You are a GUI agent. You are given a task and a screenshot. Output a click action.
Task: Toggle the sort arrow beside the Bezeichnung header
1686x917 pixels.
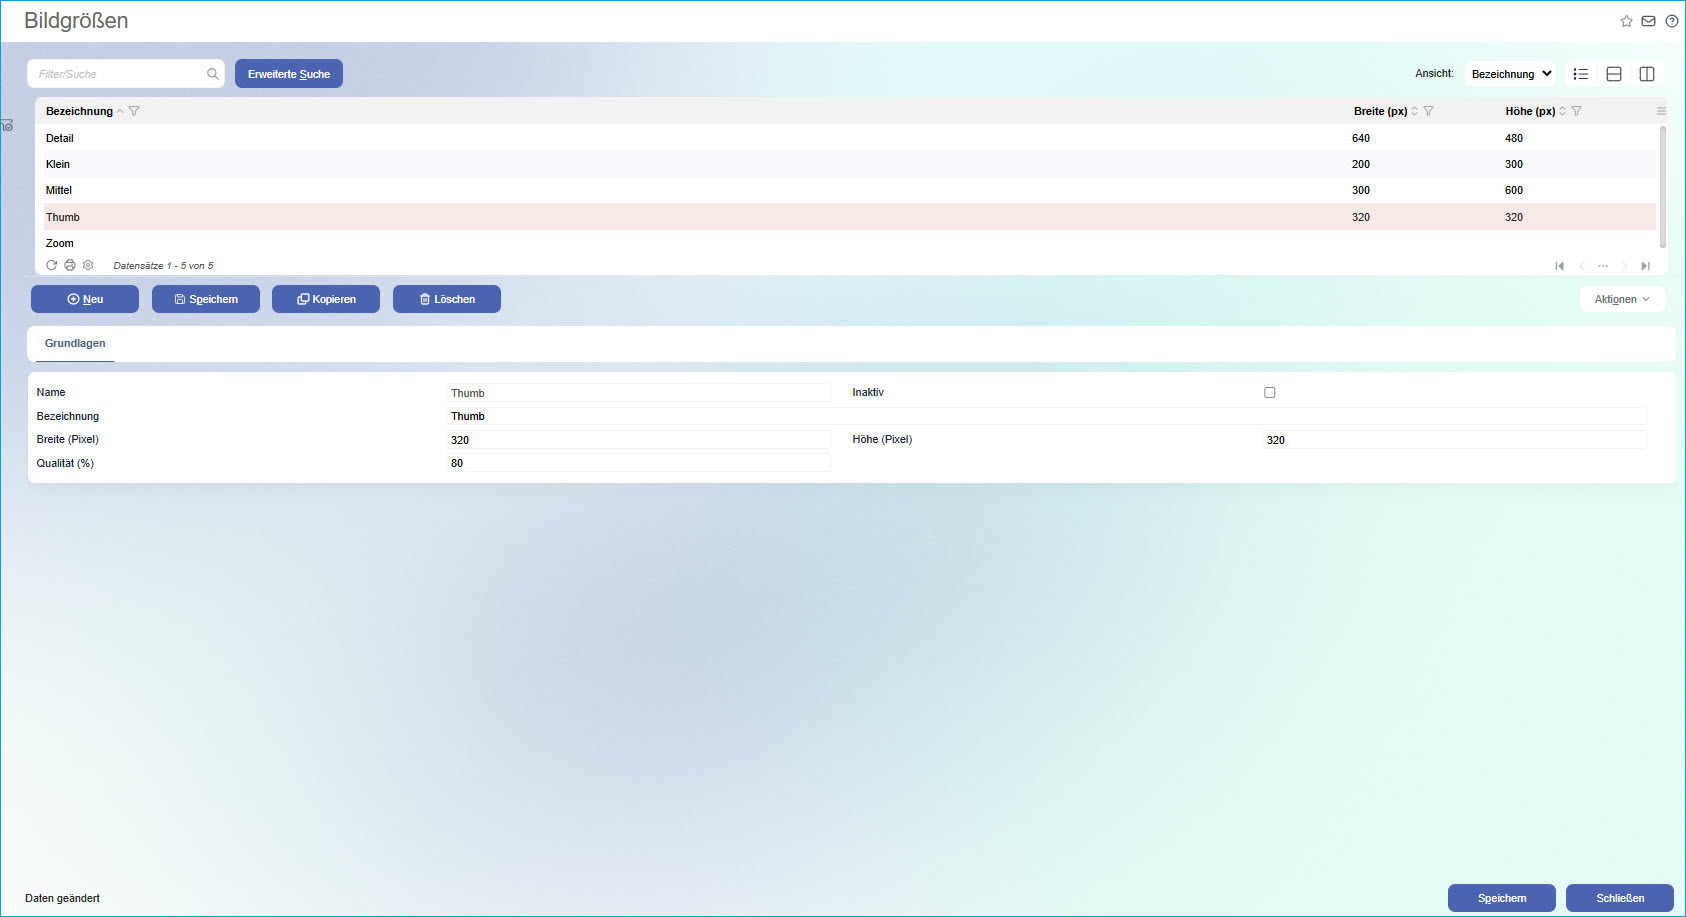pos(120,111)
